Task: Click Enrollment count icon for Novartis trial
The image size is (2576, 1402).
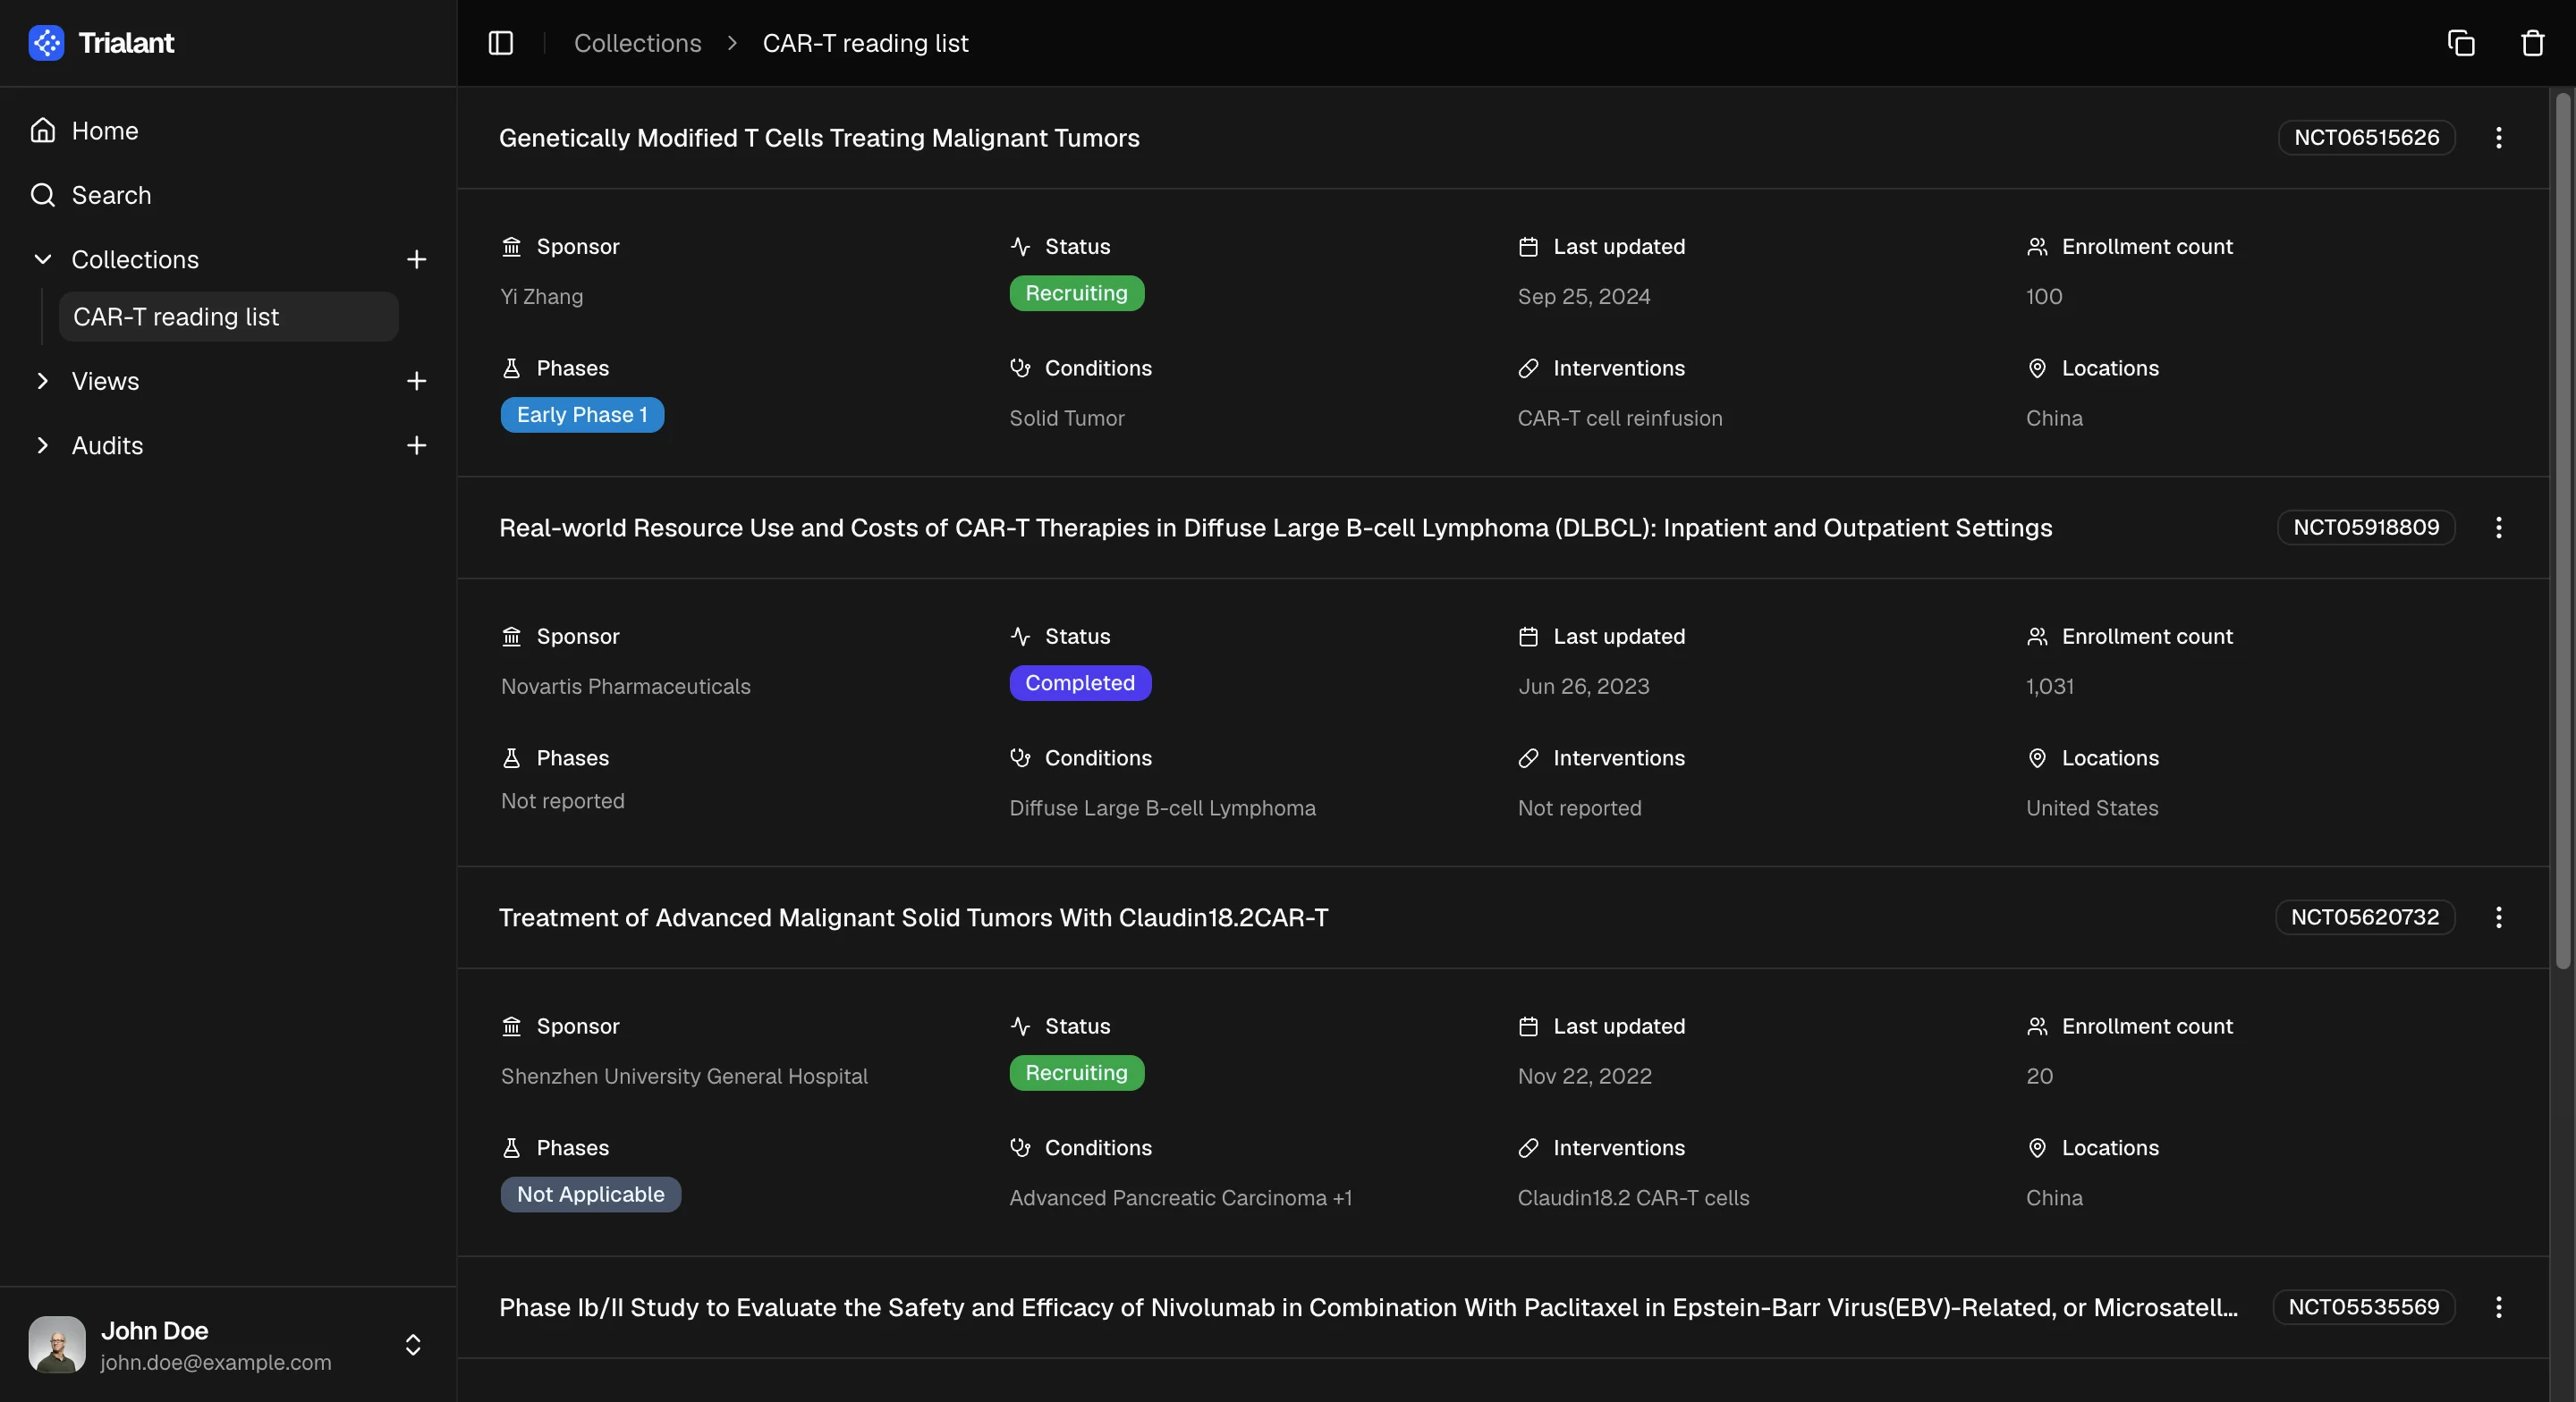Action: [x=2036, y=637]
